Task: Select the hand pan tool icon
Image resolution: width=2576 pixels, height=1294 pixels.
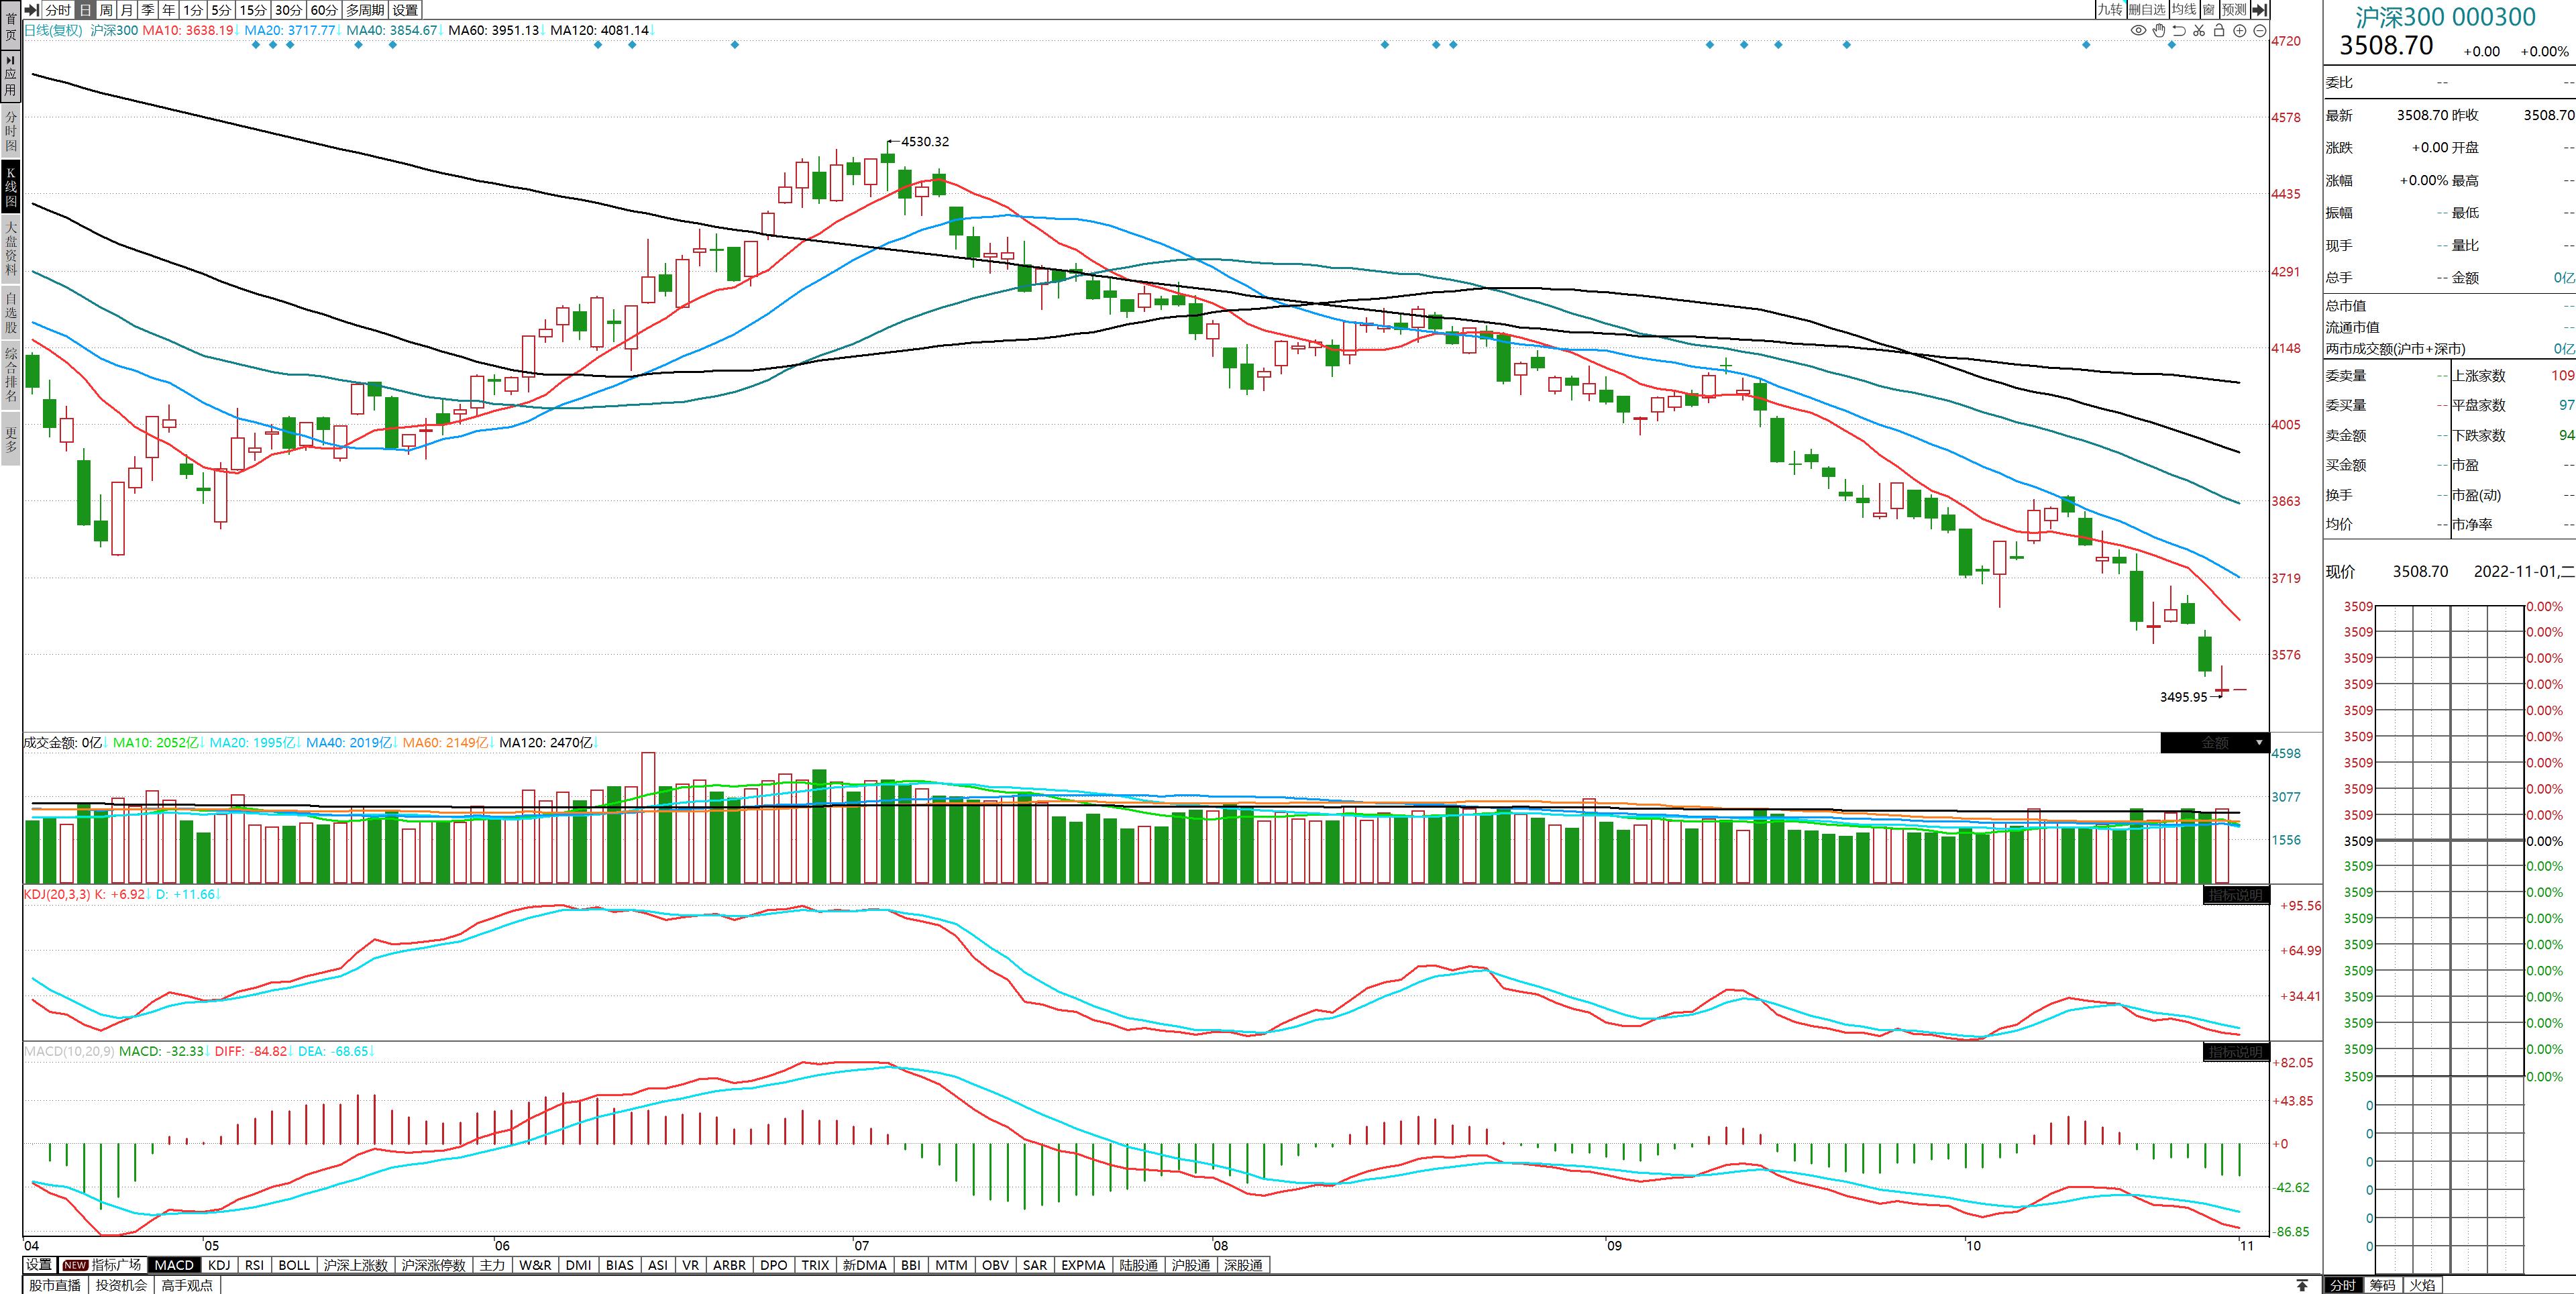Action: 2159,31
